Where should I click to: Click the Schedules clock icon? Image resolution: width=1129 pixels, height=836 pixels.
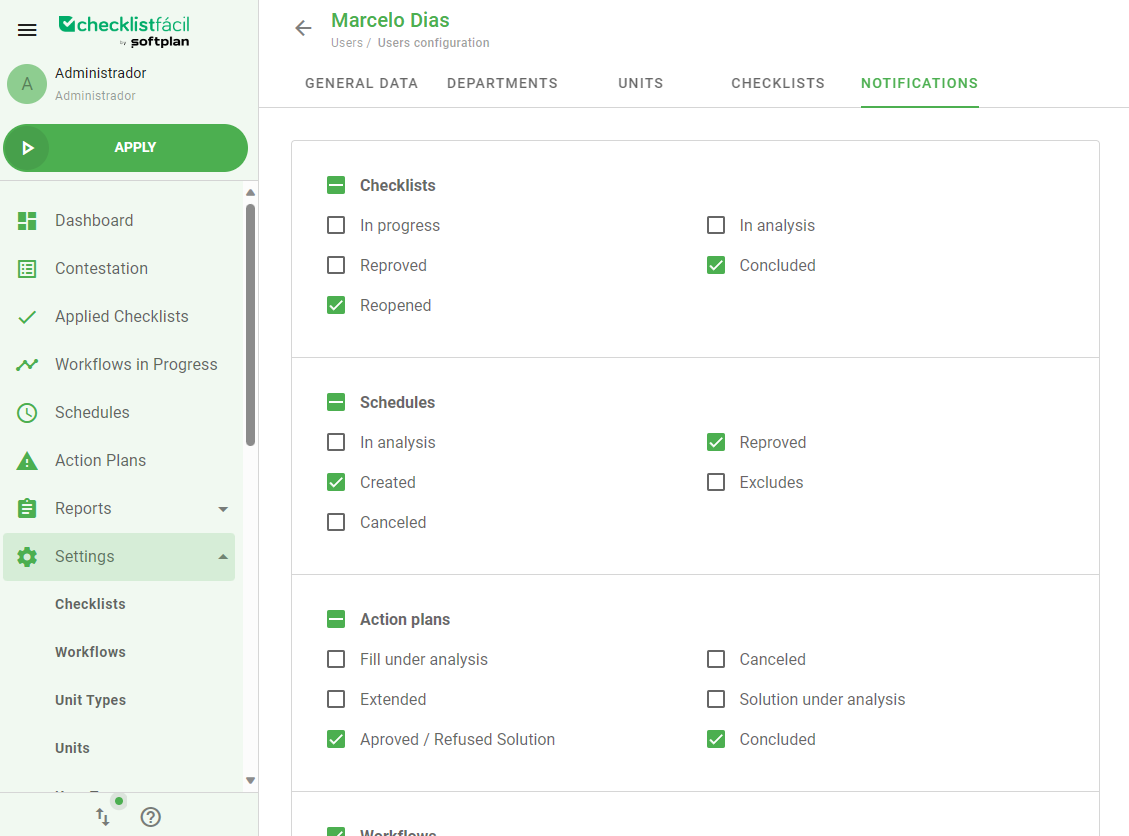[27, 413]
